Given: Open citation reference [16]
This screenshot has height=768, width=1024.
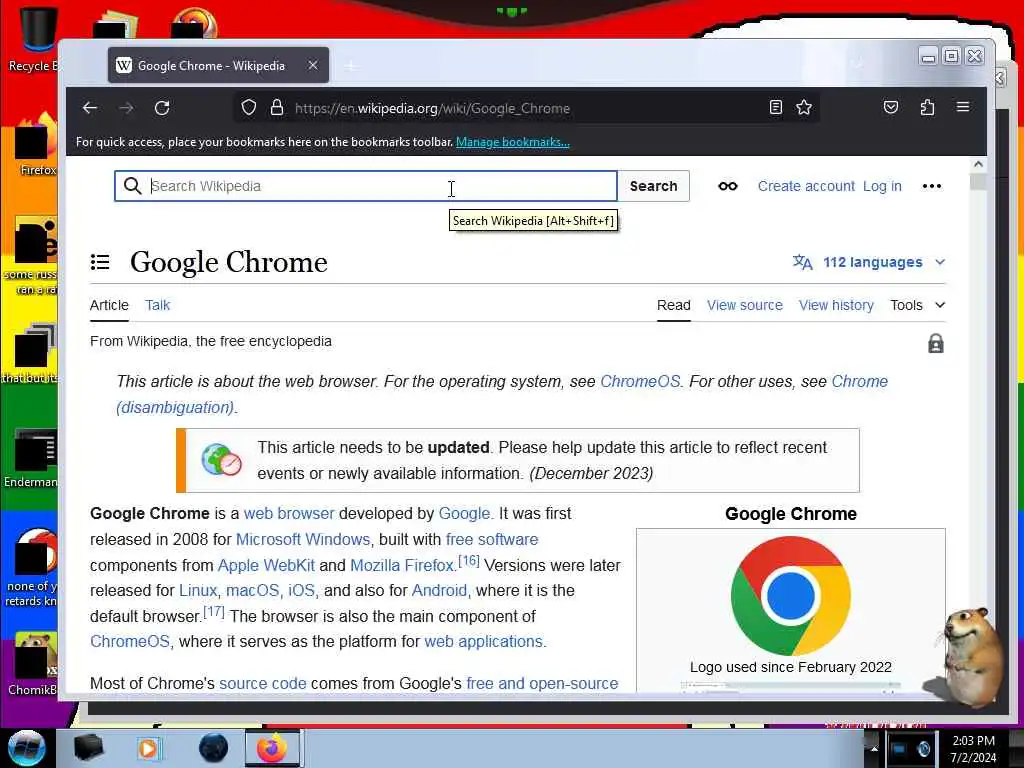Looking at the screenshot, I should click(469, 561).
